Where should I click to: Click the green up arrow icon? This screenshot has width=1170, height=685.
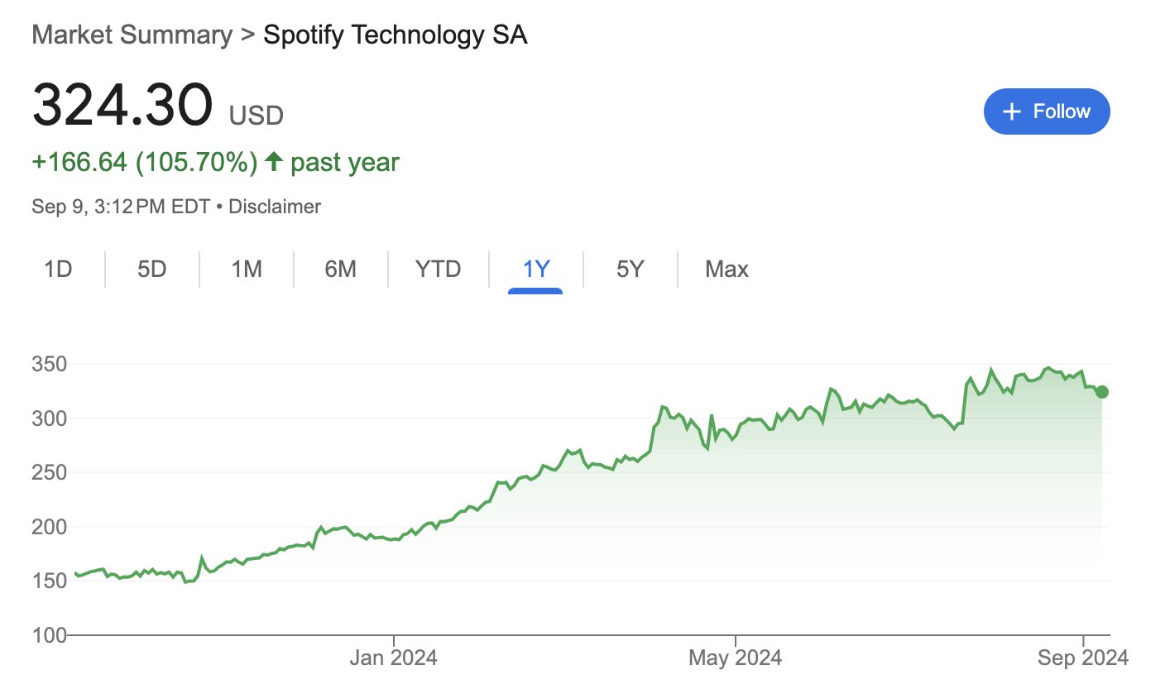pos(273,162)
